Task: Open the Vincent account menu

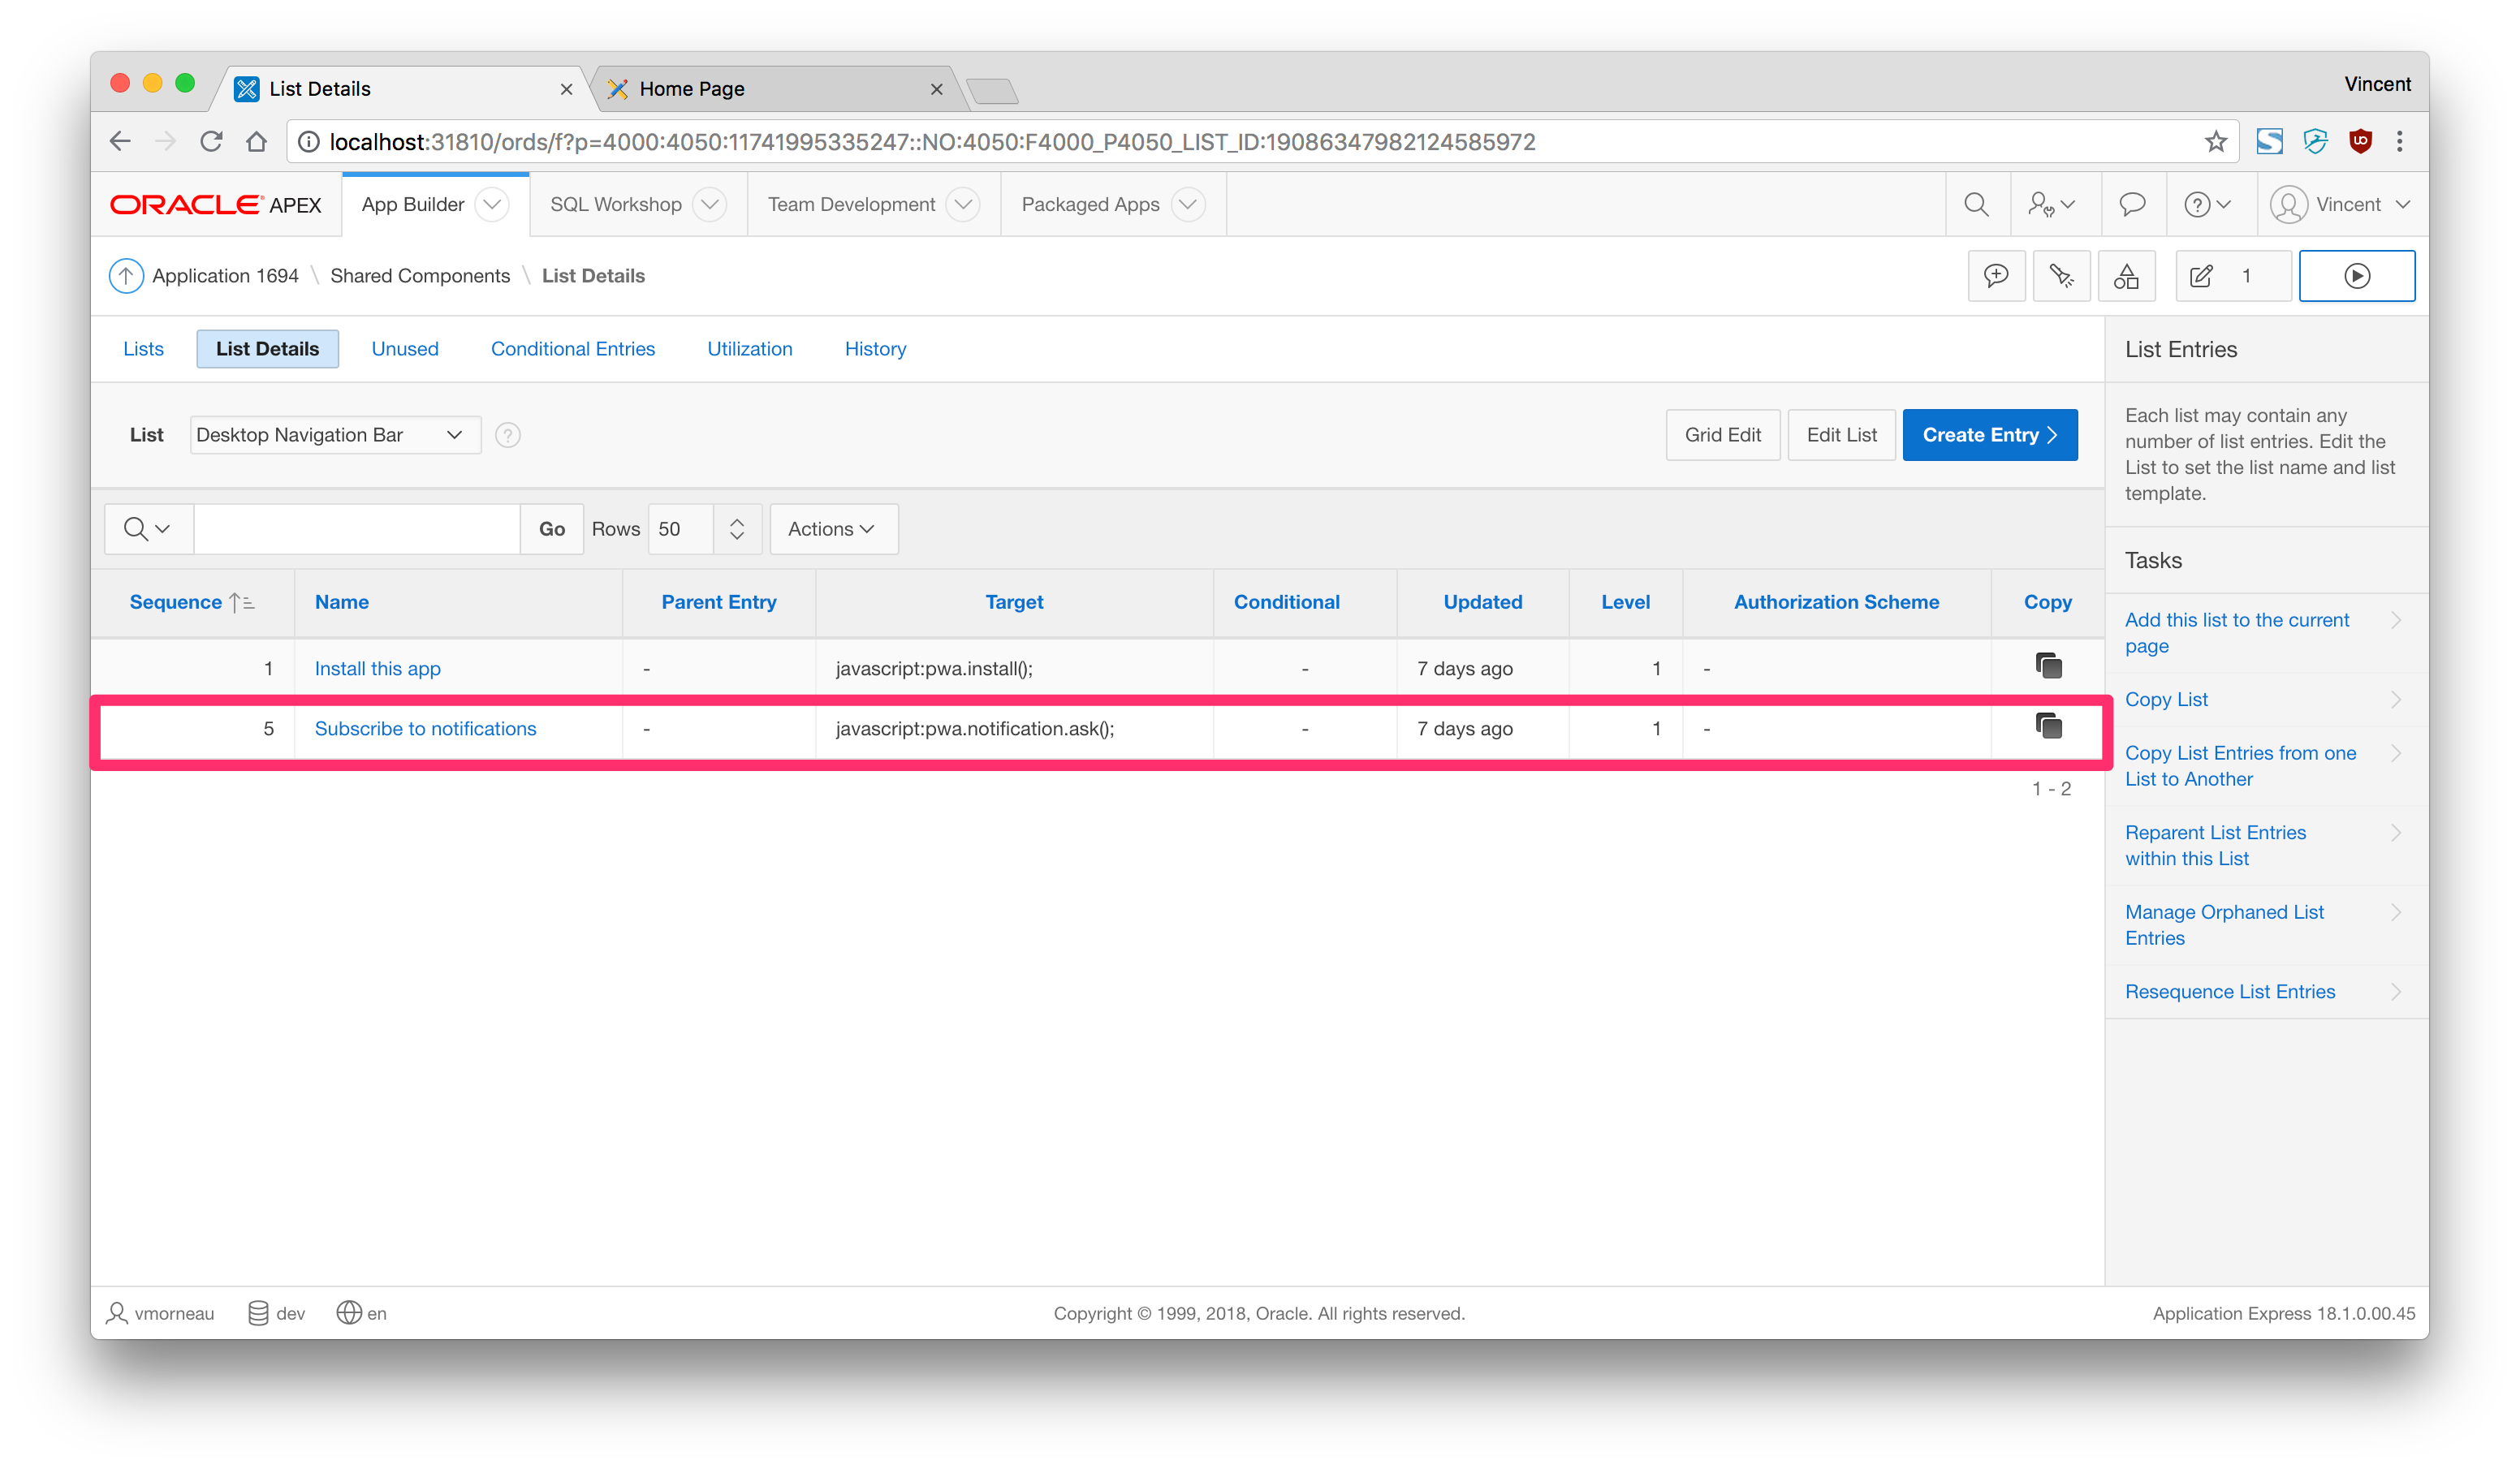Action: [2340, 205]
